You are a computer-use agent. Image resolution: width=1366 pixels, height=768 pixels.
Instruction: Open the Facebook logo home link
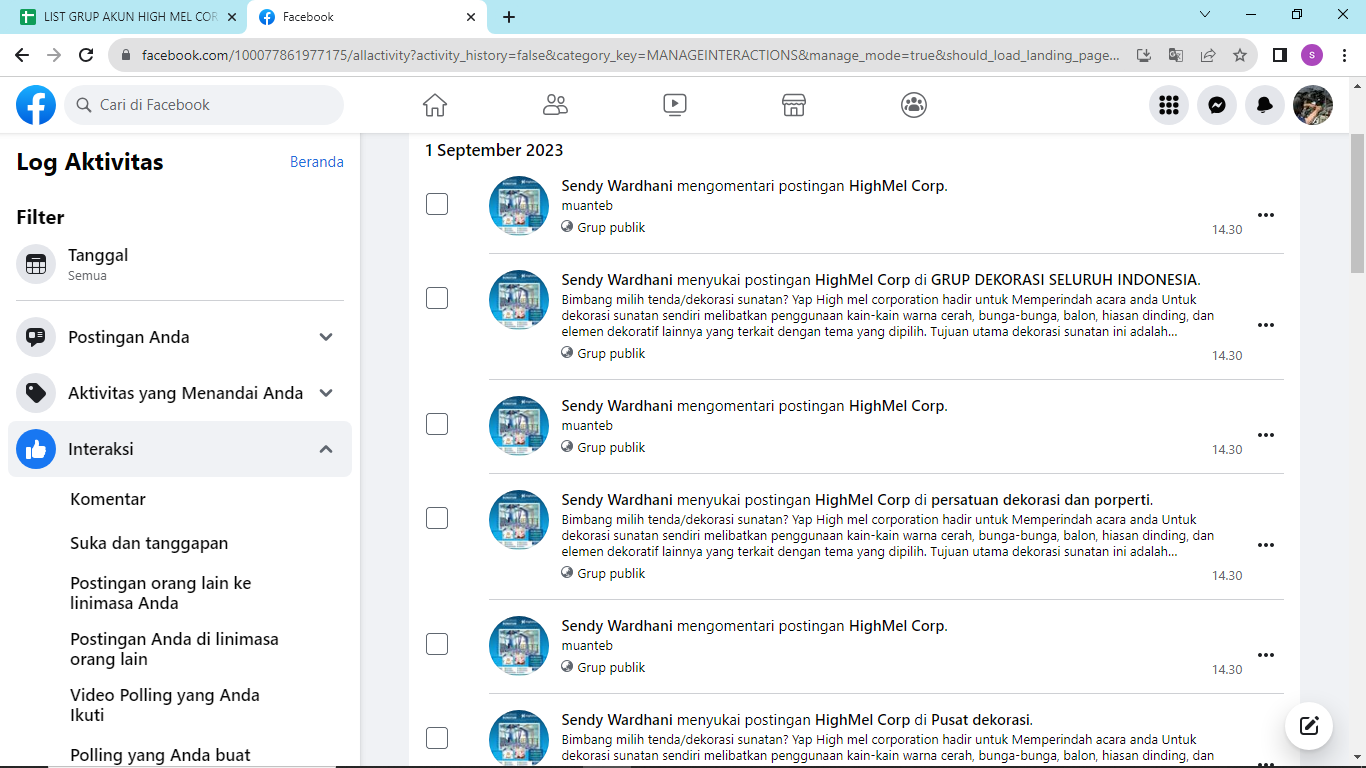[36, 105]
